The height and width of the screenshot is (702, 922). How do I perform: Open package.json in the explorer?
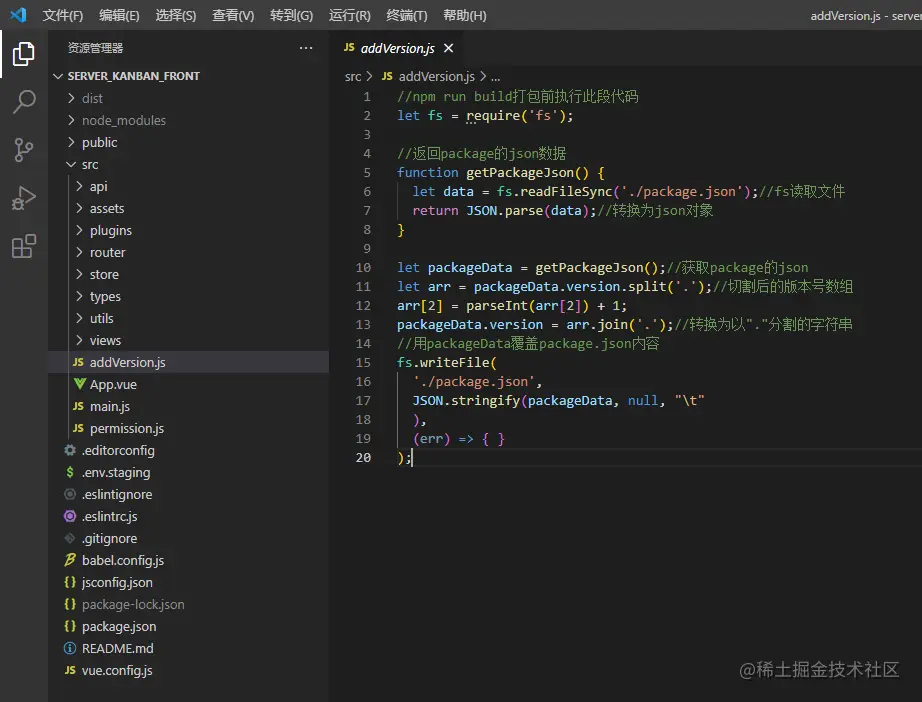pyautogui.click(x=118, y=626)
